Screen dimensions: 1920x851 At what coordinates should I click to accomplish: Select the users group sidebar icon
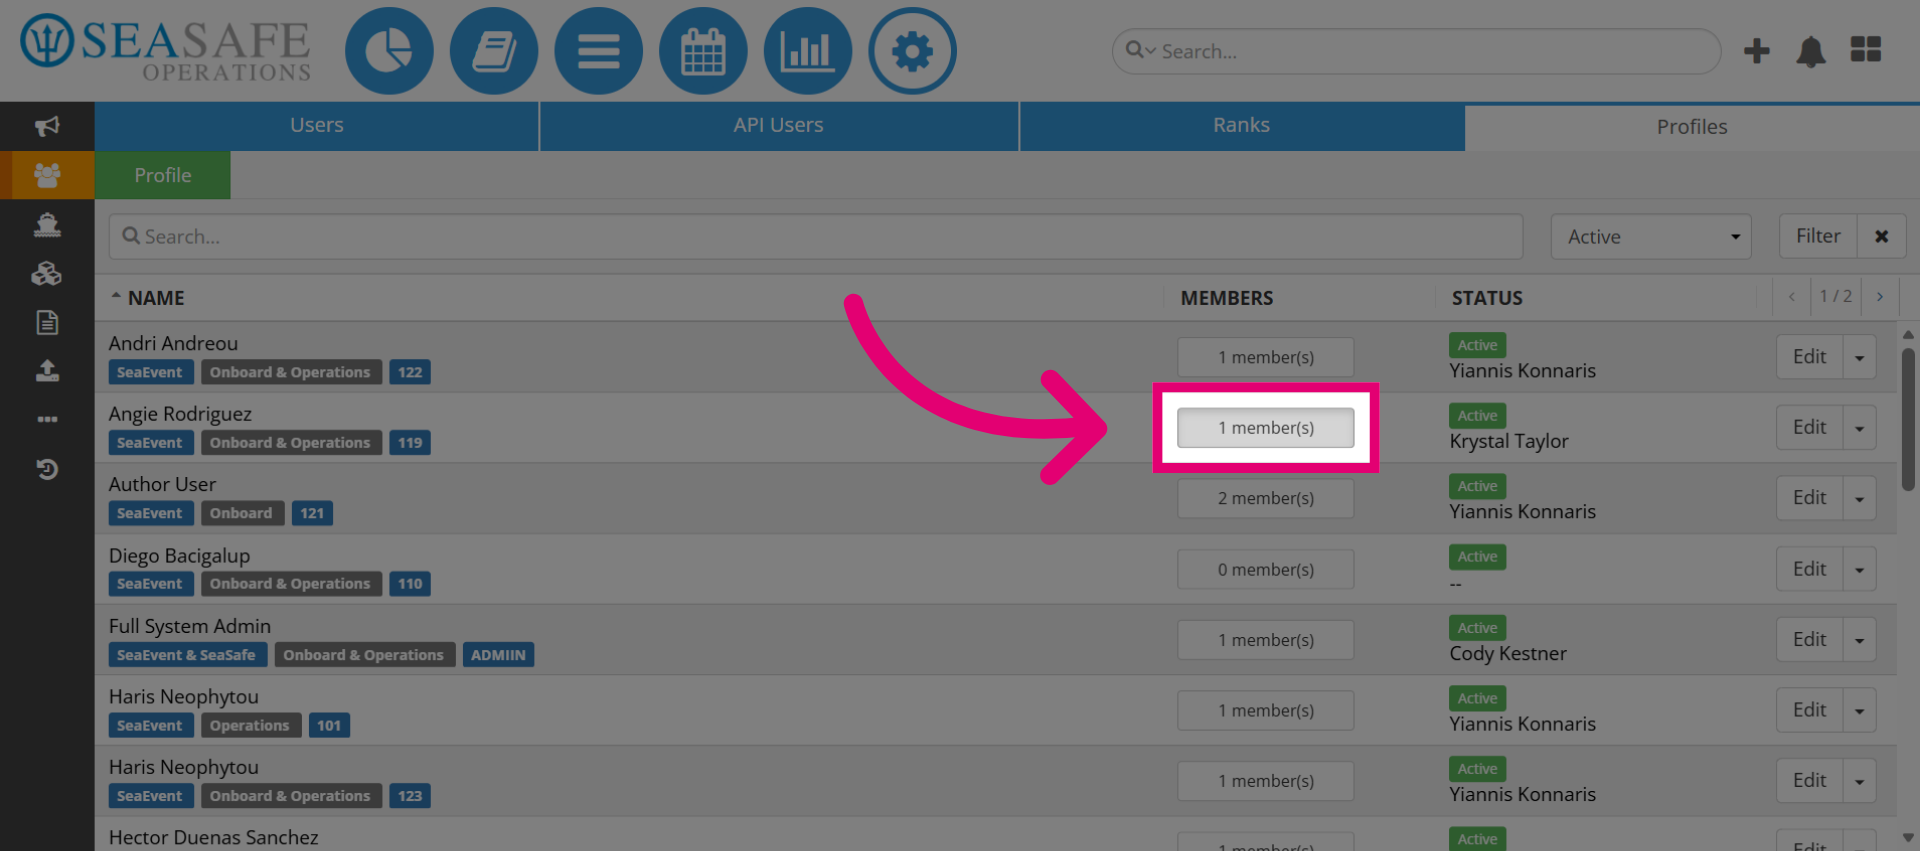click(x=47, y=175)
